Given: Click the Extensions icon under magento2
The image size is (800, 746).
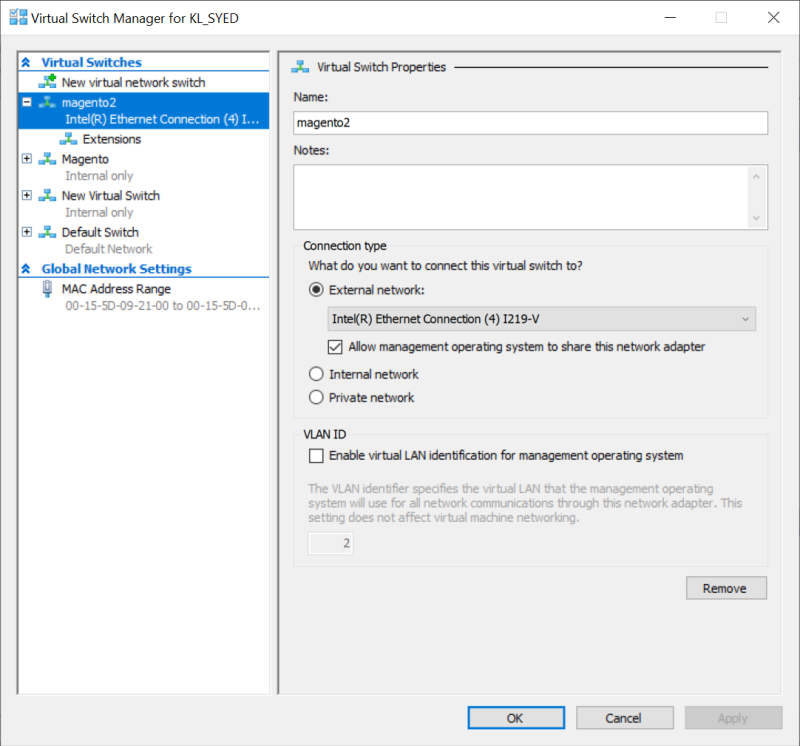Looking at the screenshot, I should tap(68, 139).
